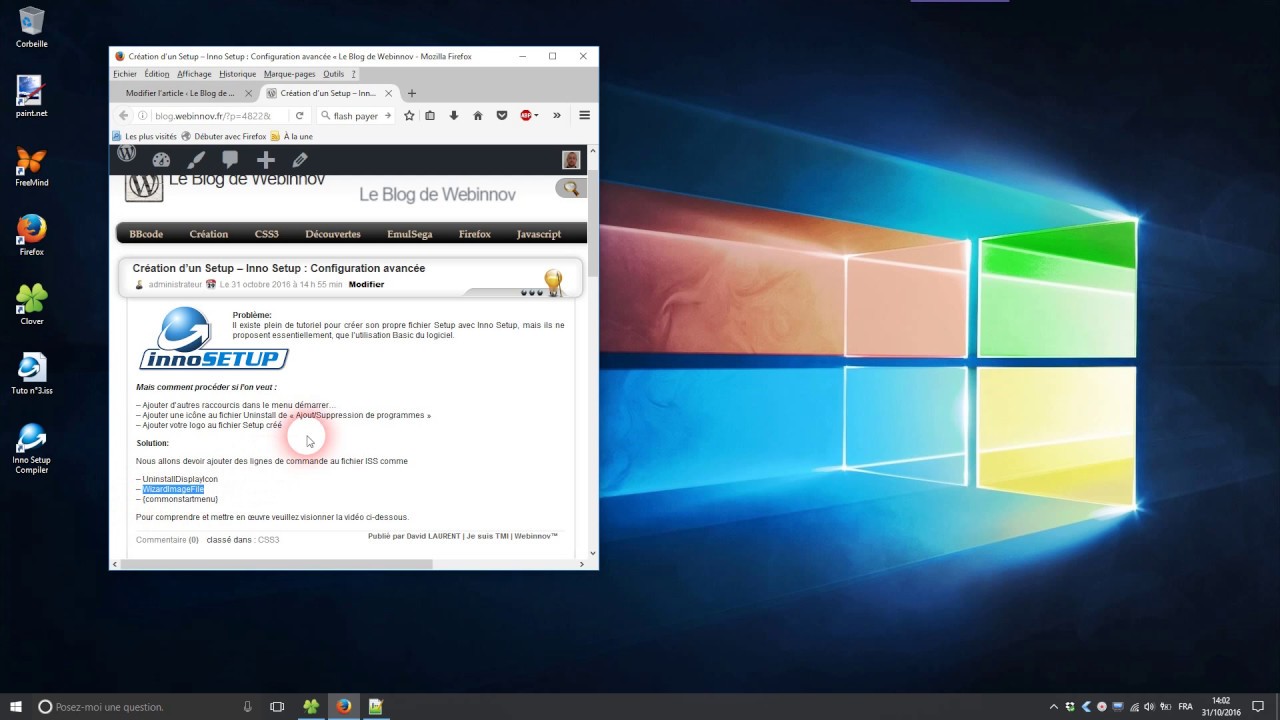Go to the Firefox home page icon

(x=478, y=116)
